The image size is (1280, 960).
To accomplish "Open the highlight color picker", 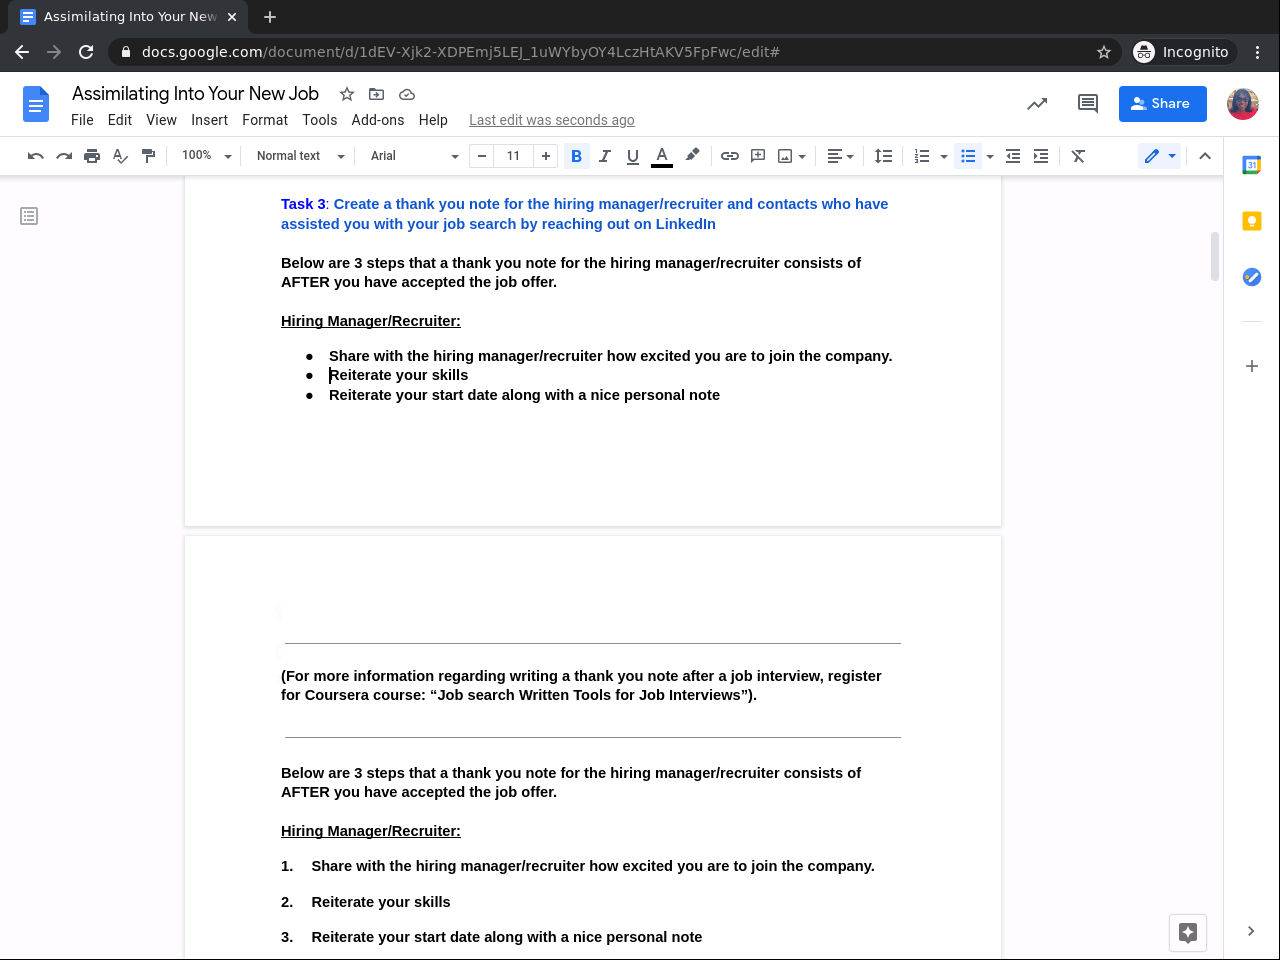I will coord(692,156).
